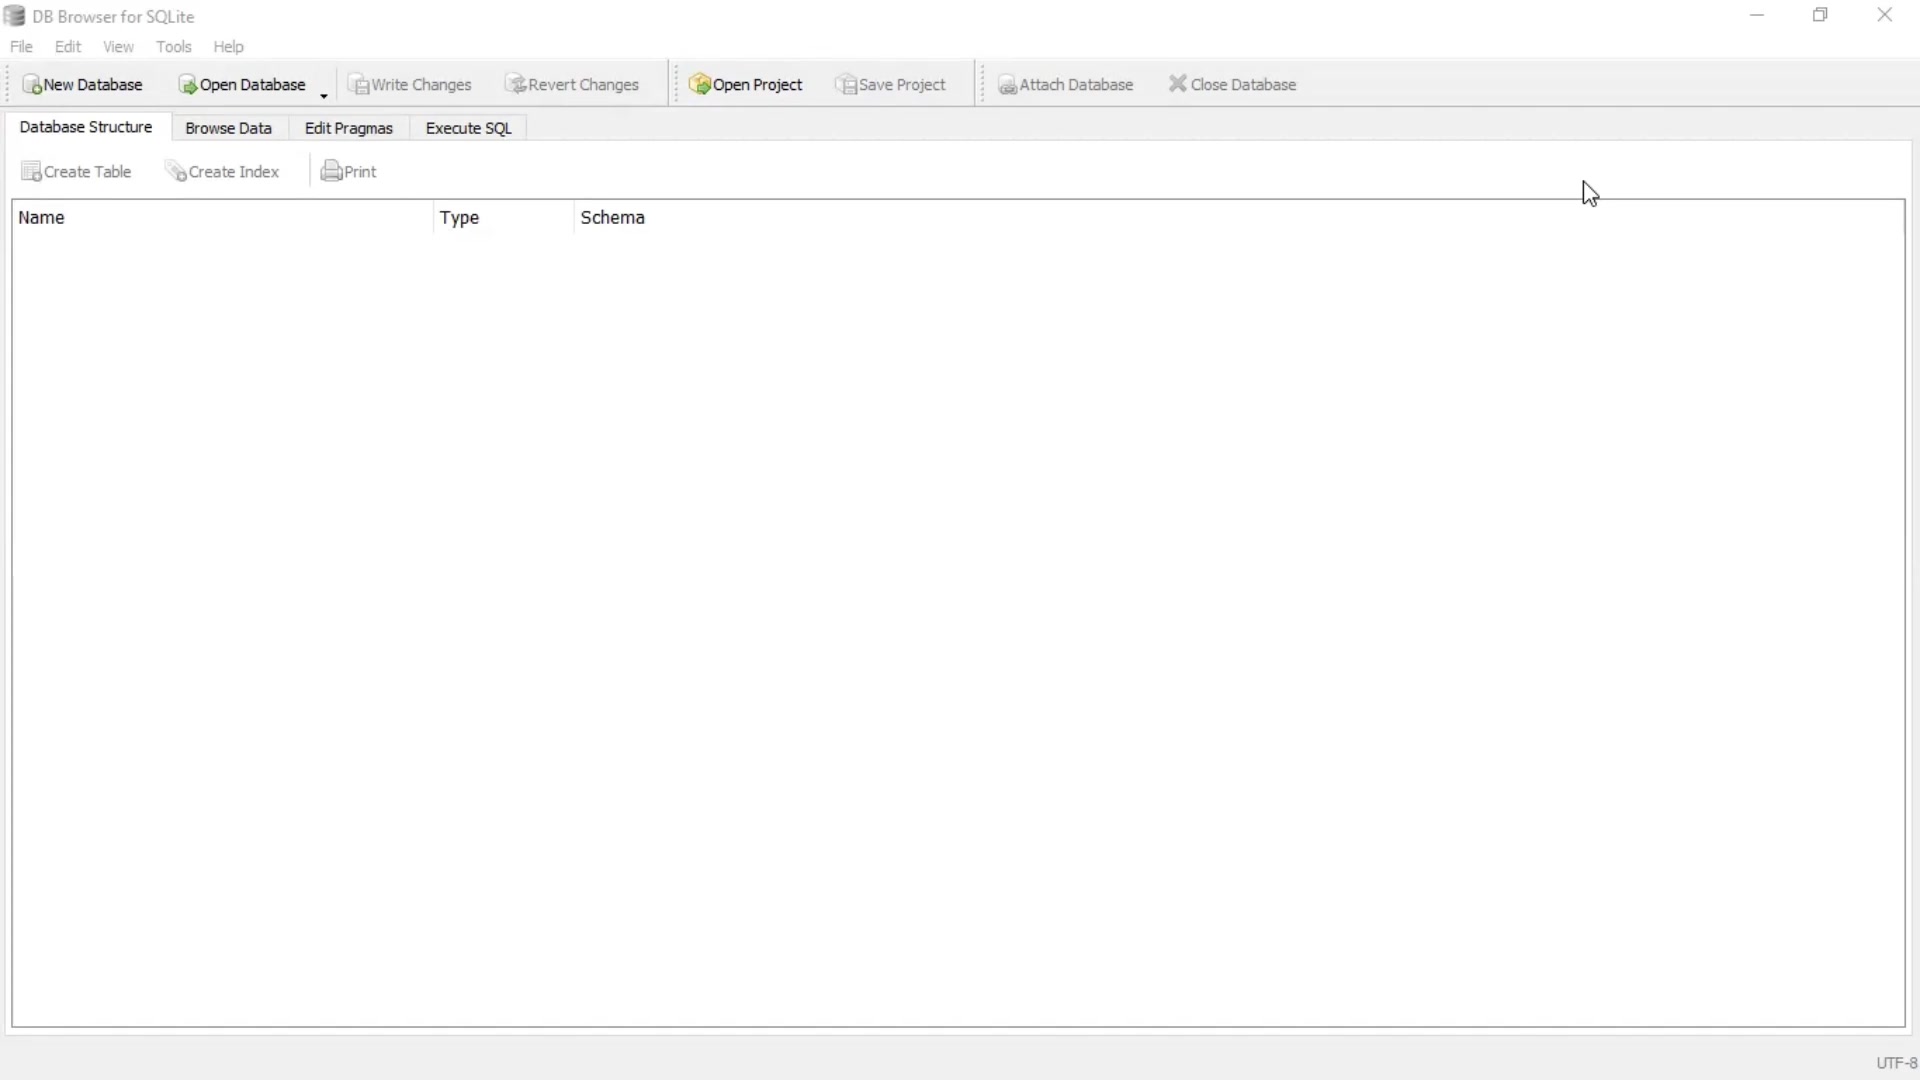Sort by the Name column header

pos(42,217)
